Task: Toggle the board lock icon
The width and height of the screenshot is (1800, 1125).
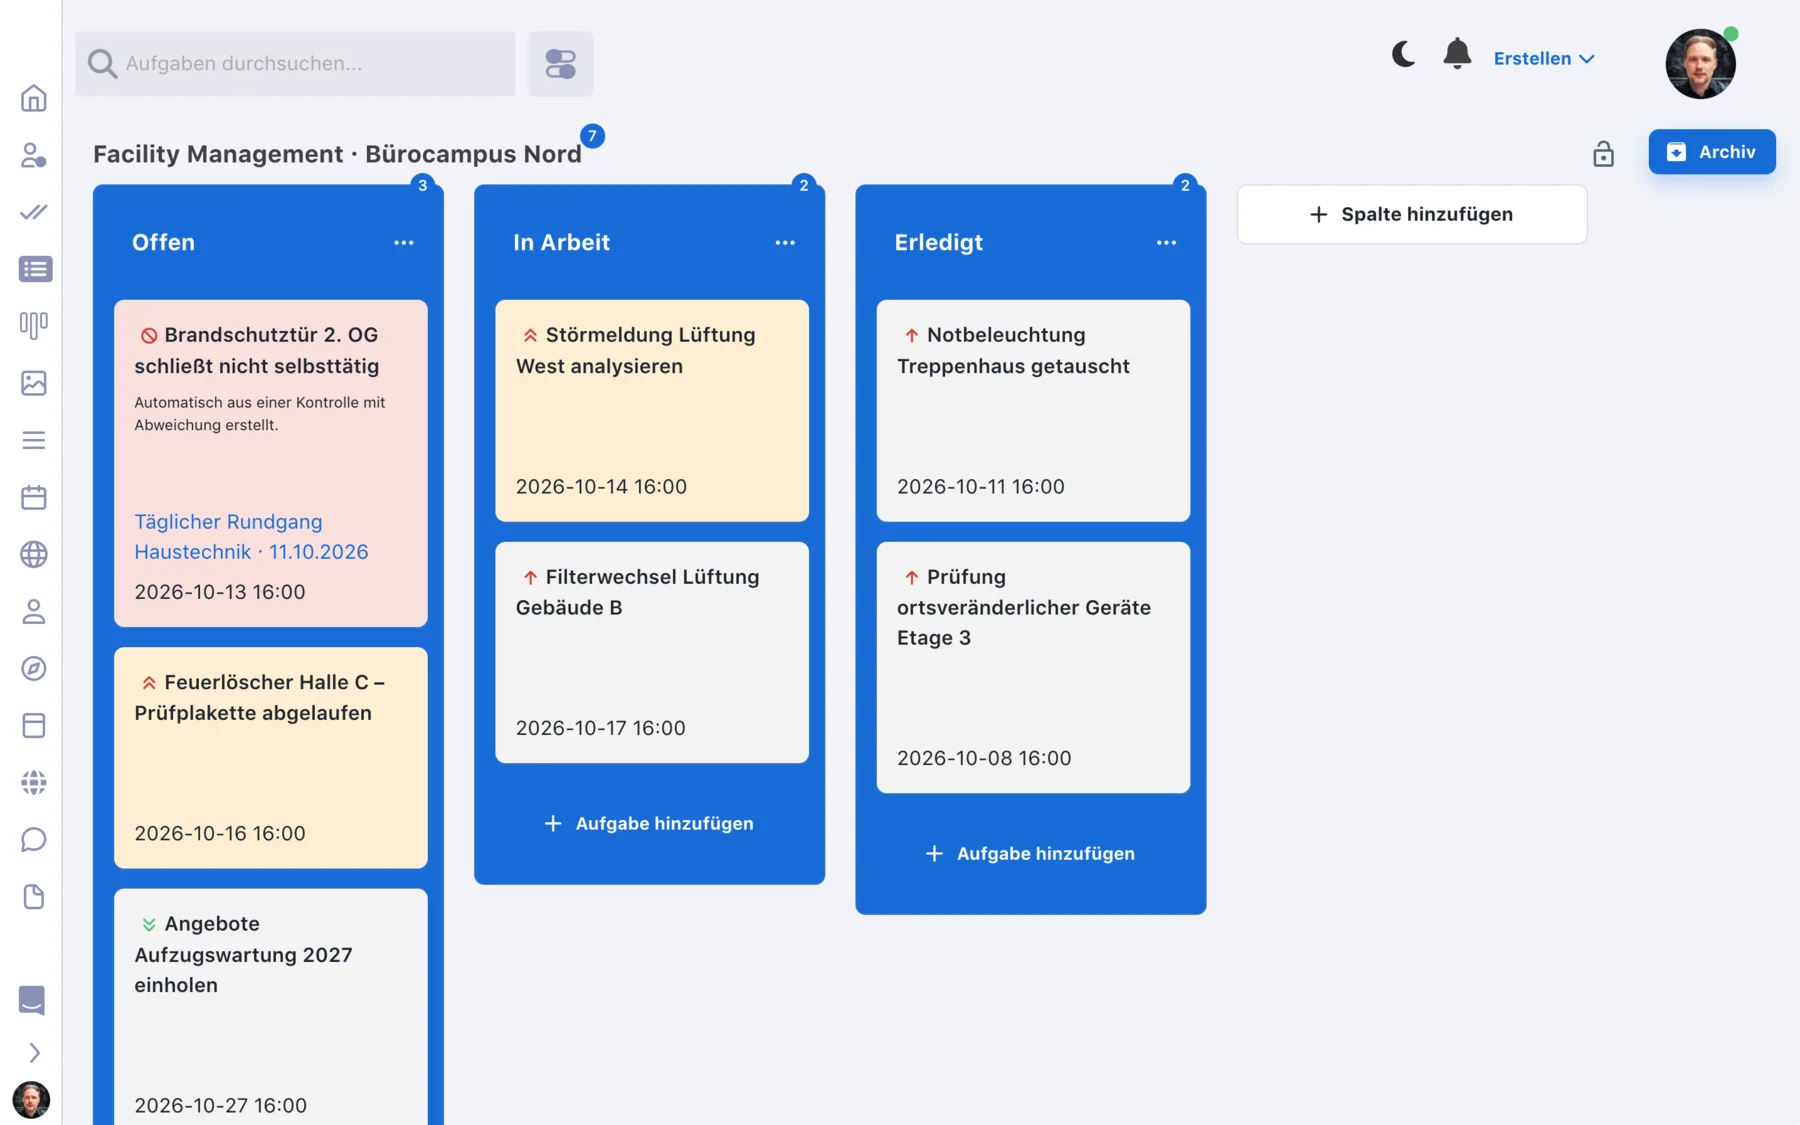Action: point(1603,153)
